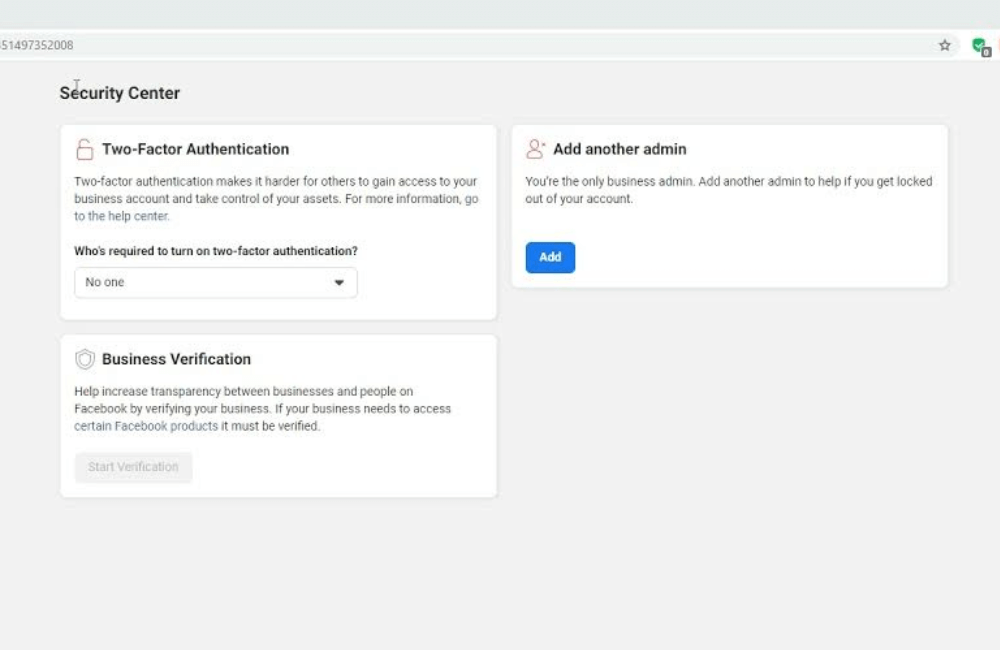Click the Business Verification description paragraph
Image resolution: width=1000 pixels, height=650 pixels.
pos(262,409)
